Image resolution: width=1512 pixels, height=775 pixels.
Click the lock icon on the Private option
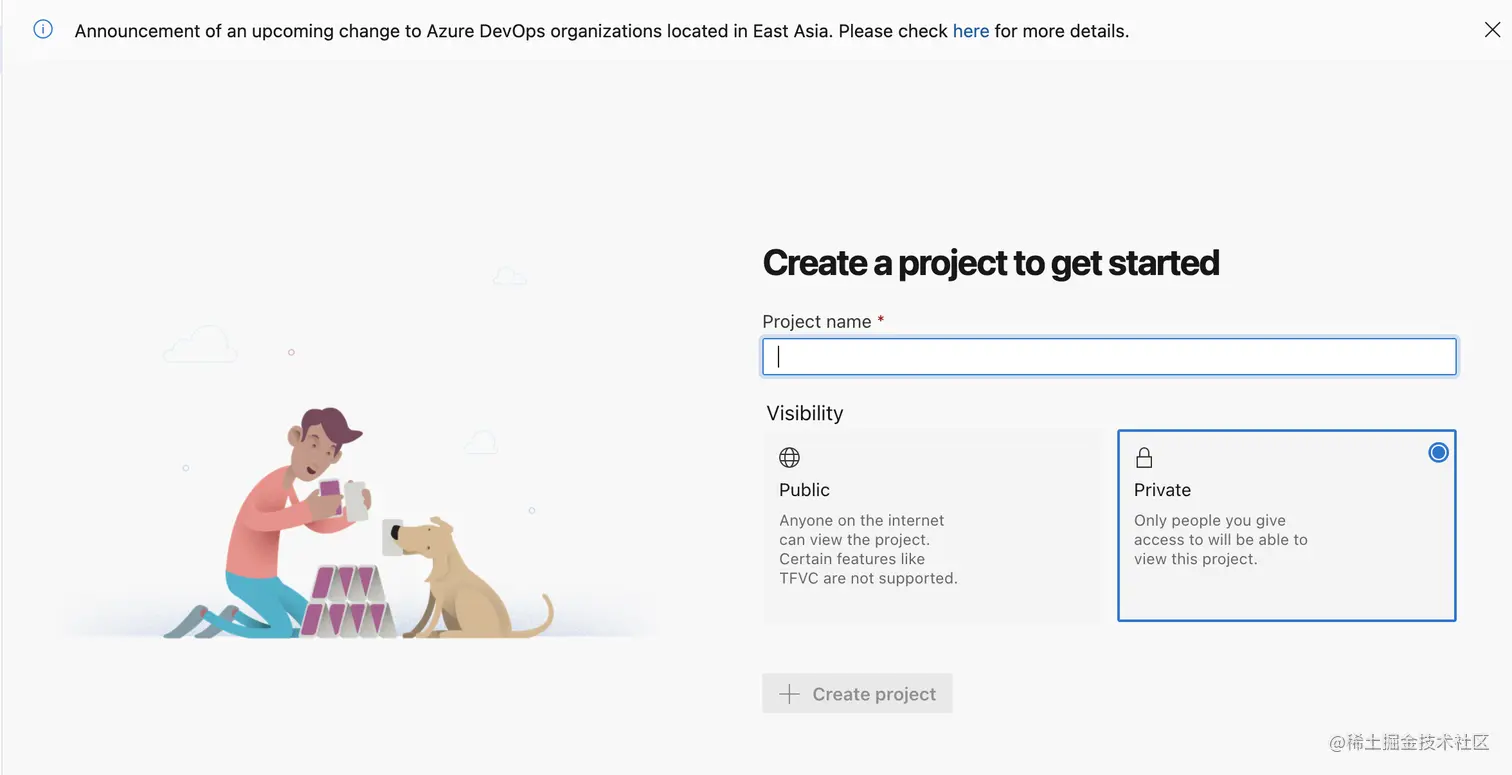pos(1144,458)
